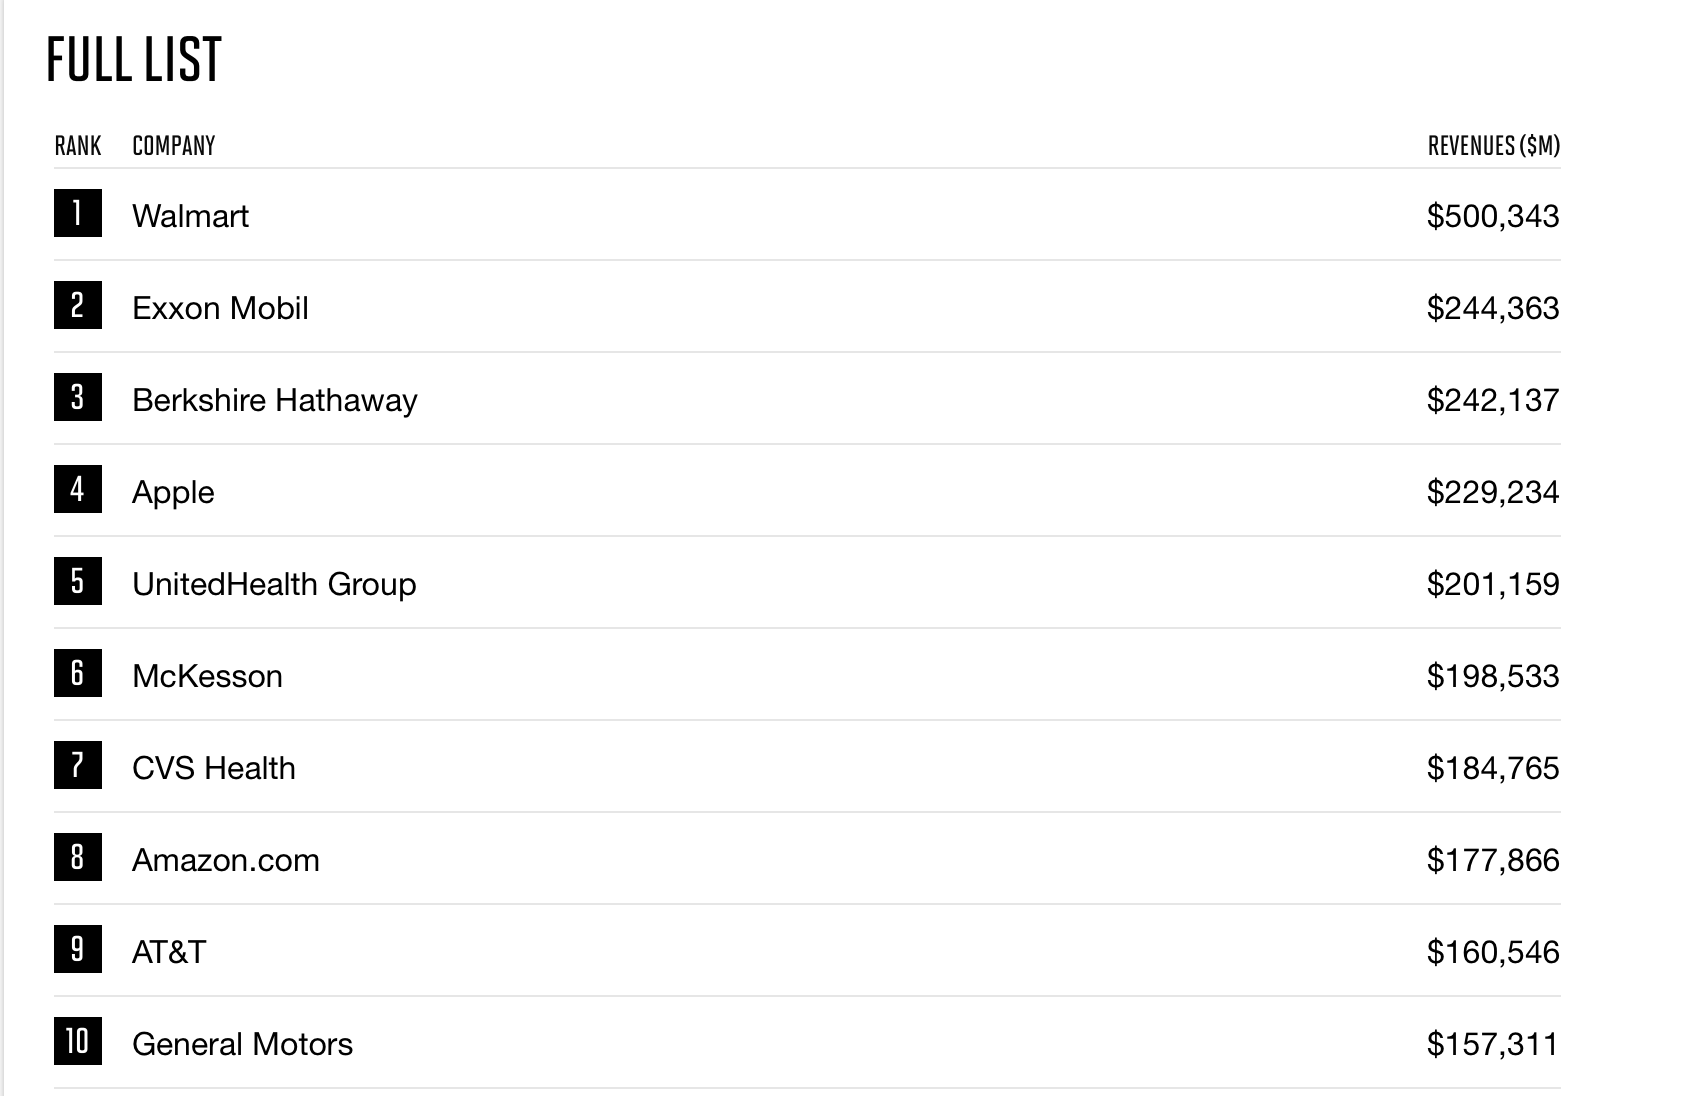This screenshot has height=1096, width=1686.
Task: Open the Walmart company link
Action: pyautogui.click(x=190, y=216)
